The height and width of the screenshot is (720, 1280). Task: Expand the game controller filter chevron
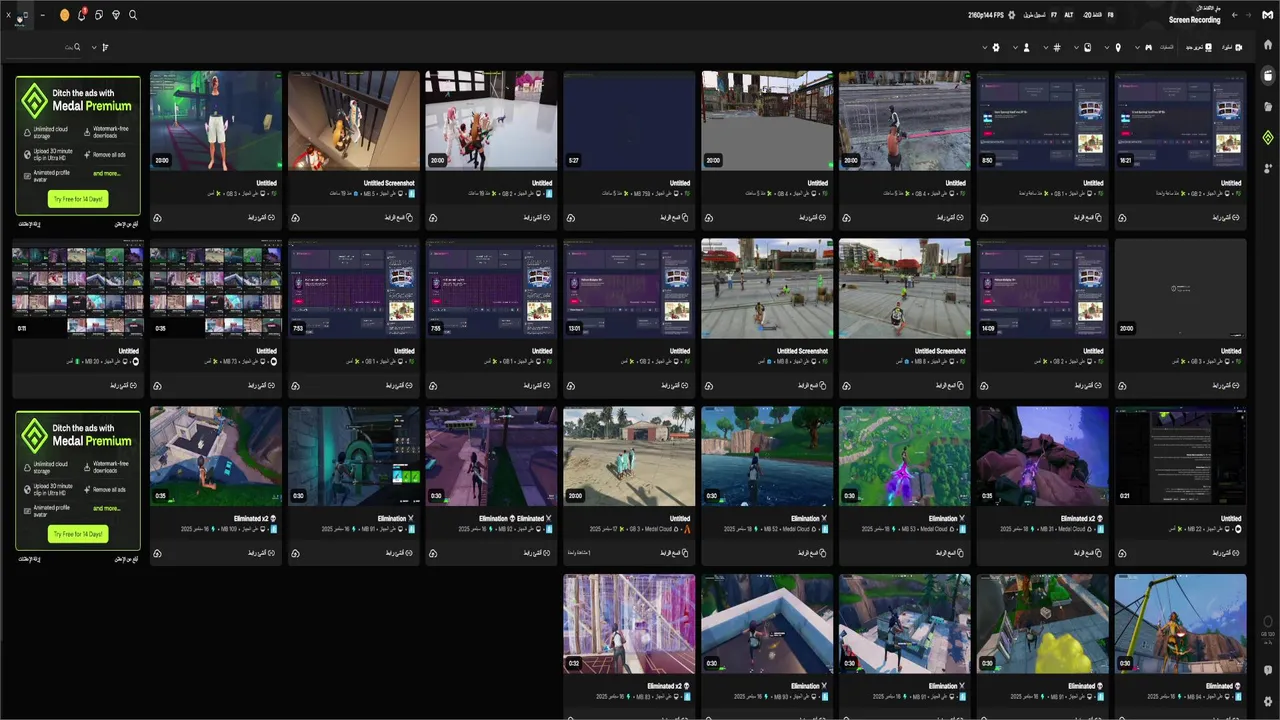pyautogui.click(x=1137, y=47)
